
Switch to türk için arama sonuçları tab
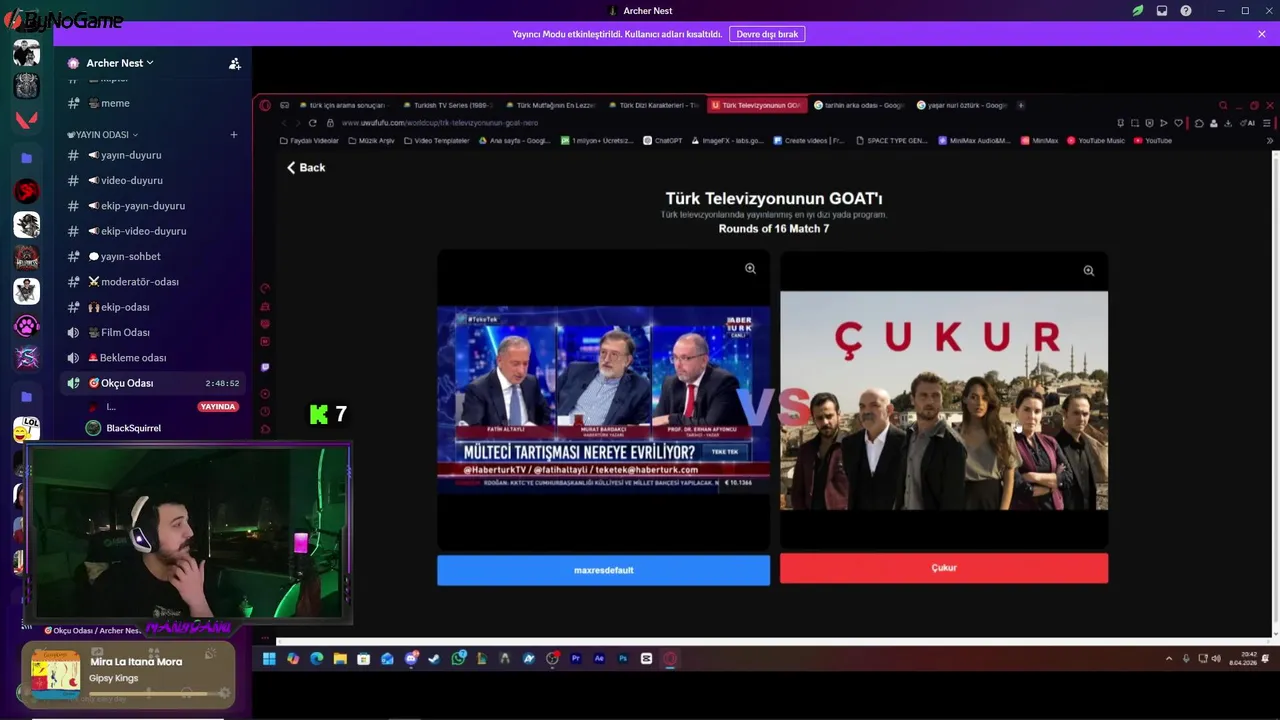[x=345, y=105]
